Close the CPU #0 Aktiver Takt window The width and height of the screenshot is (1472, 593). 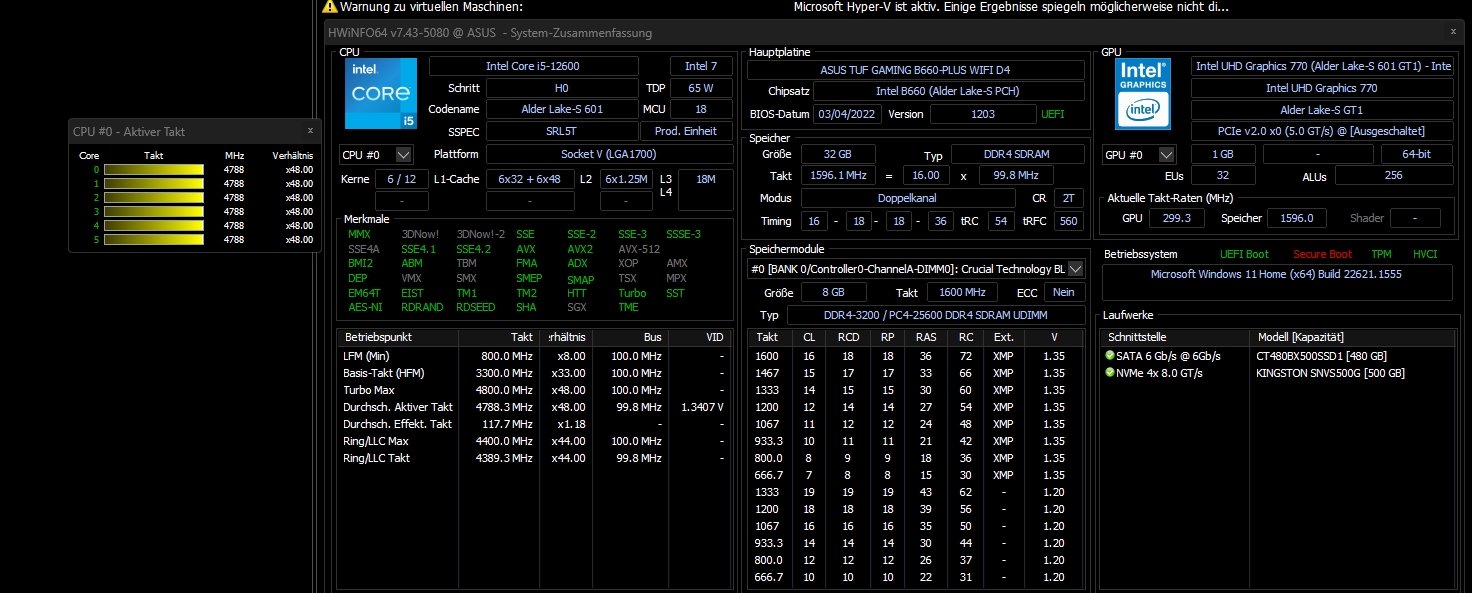click(x=310, y=130)
